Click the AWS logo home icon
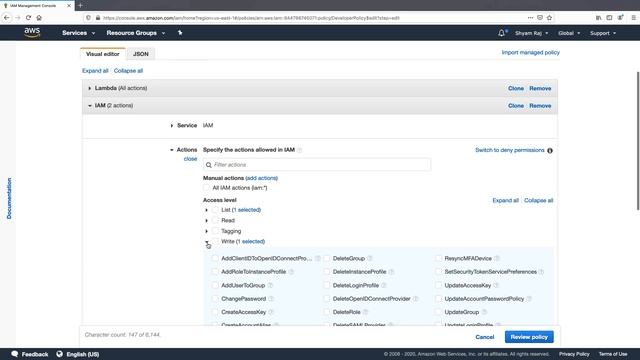 tap(32, 33)
